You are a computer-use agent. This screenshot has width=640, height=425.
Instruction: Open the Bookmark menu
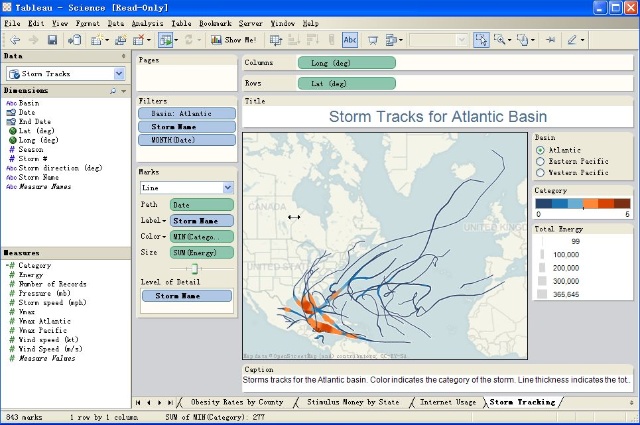215,23
